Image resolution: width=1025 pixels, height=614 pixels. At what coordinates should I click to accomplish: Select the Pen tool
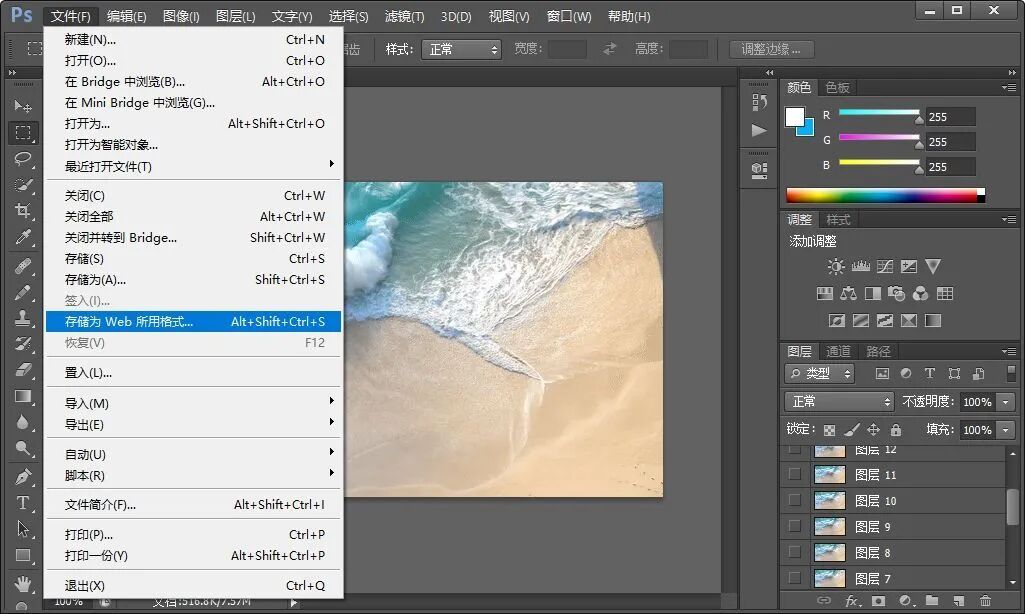(x=23, y=477)
